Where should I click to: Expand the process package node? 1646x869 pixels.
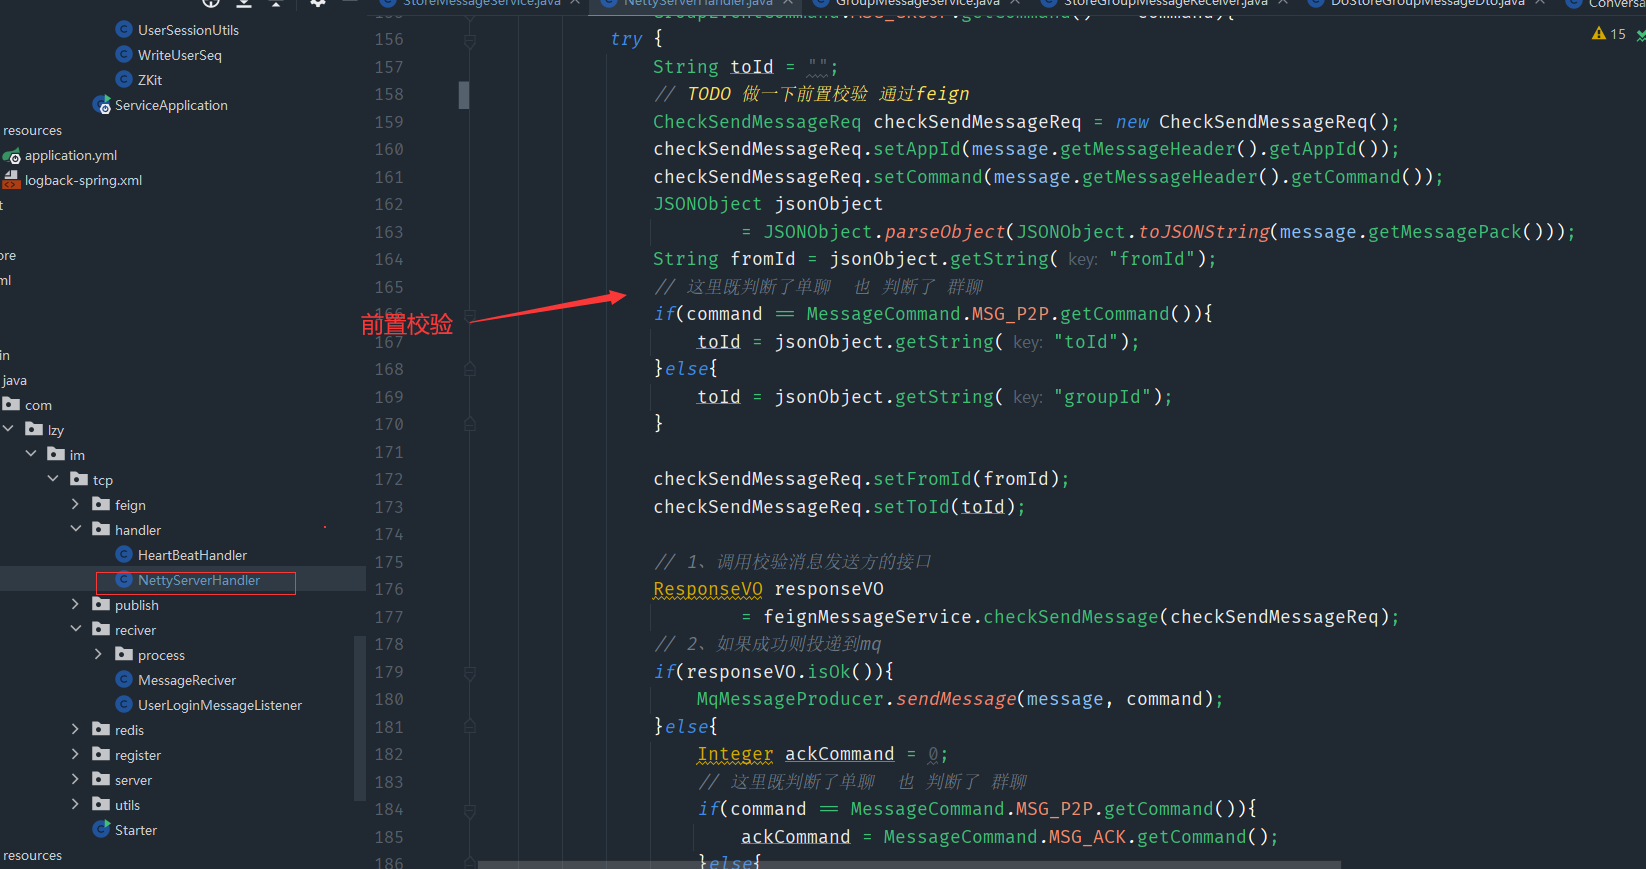pyautogui.click(x=98, y=653)
